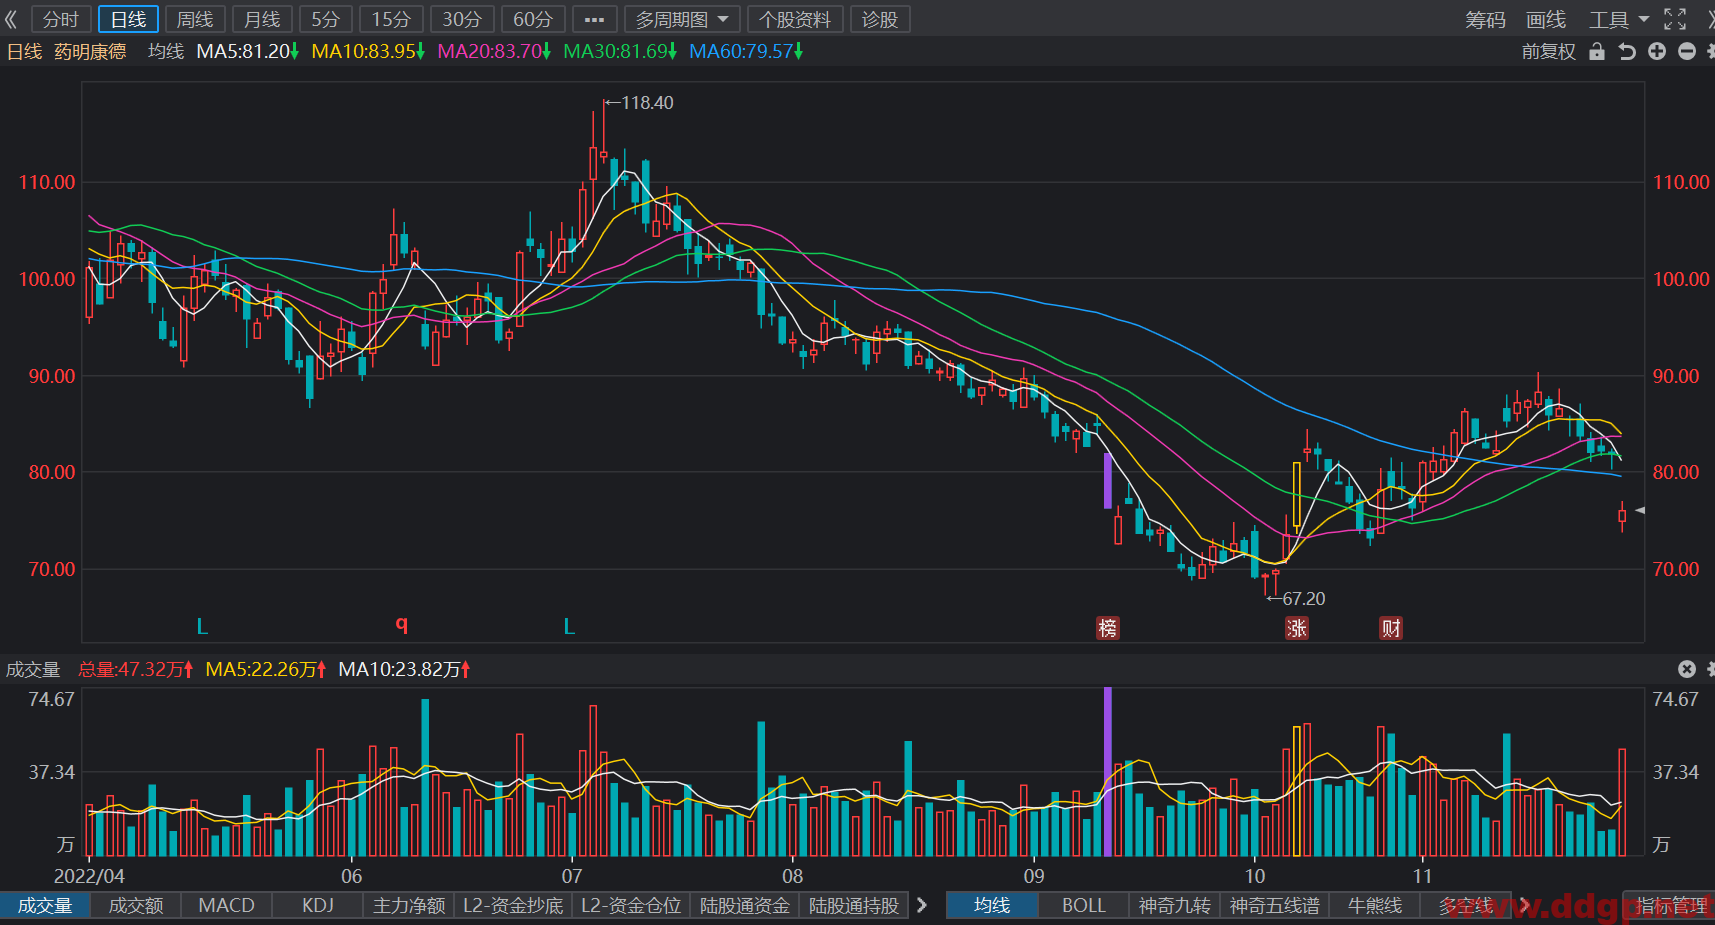Open the 多周期图 dropdown
Image resolution: width=1715 pixels, height=925 pixels.
(682, 19)
